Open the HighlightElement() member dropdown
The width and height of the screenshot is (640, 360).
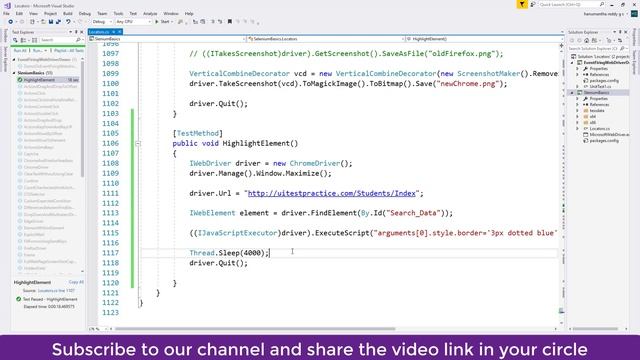coord(484,39)
